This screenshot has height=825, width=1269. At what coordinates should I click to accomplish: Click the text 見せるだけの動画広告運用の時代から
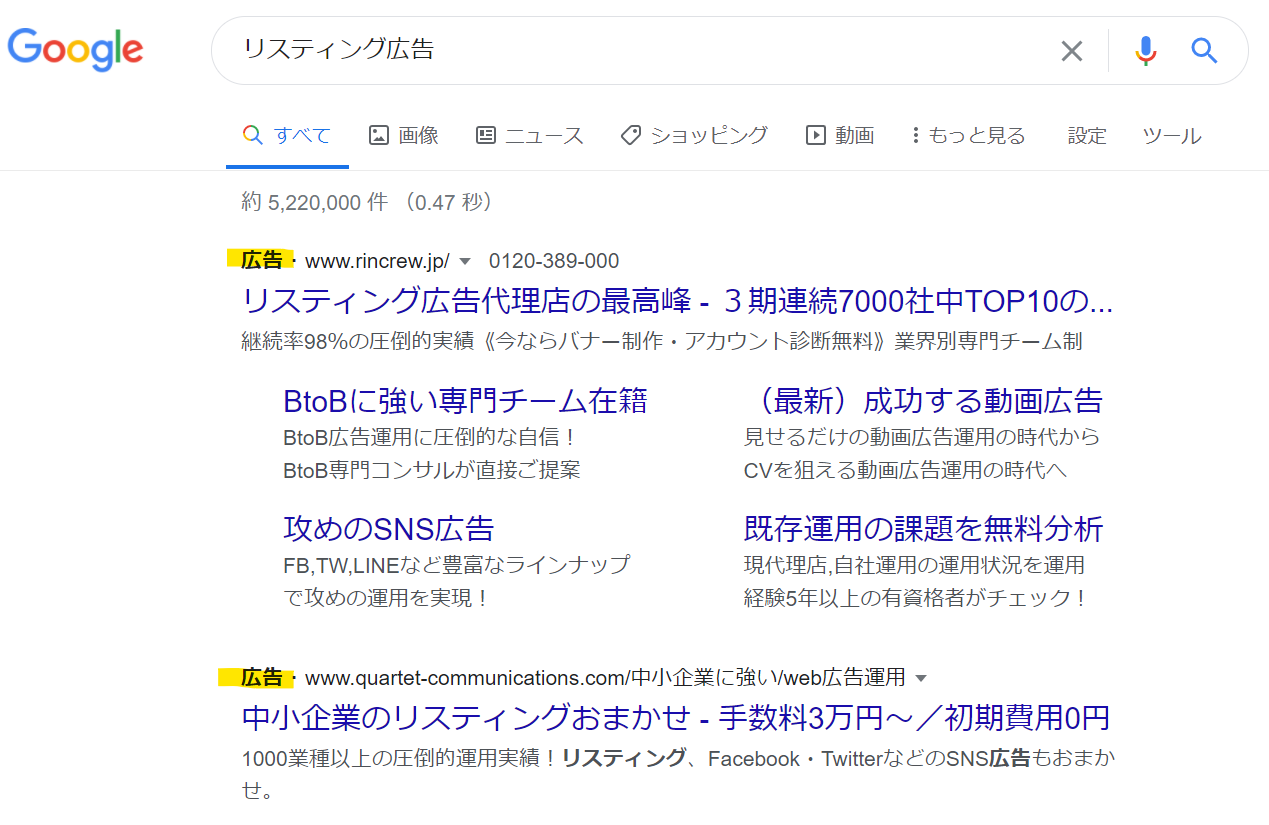[x=922, y=437]
